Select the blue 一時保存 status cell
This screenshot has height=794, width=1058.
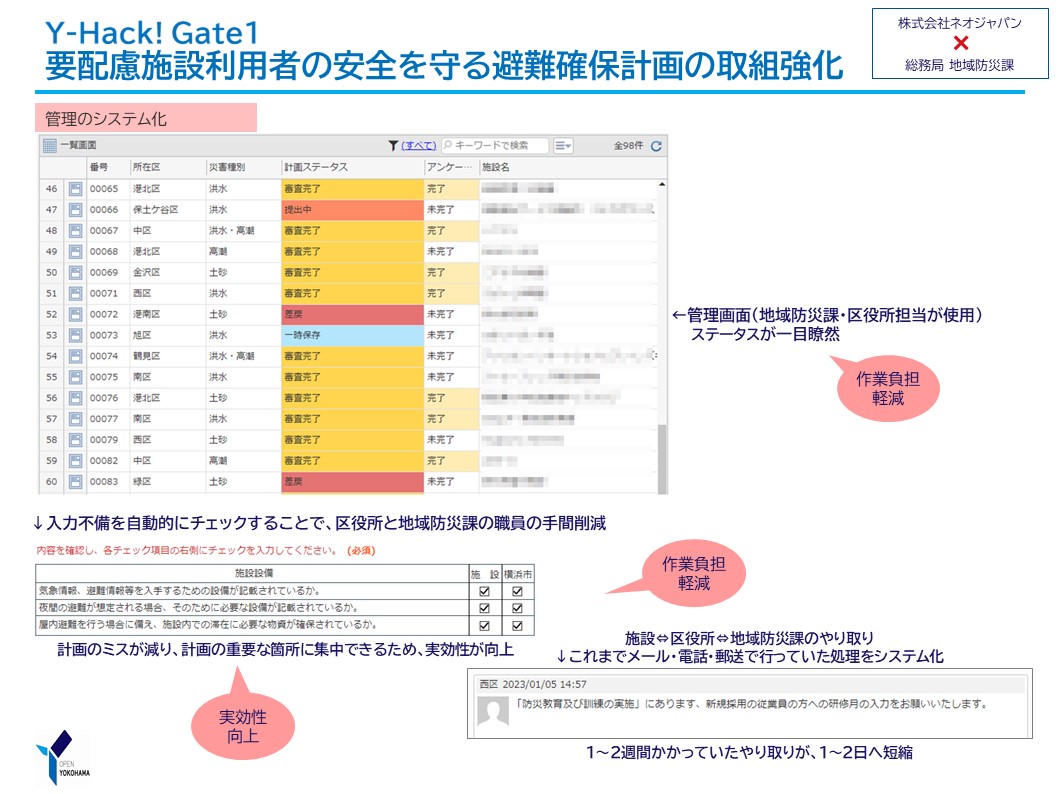click(x=352, y=335)
